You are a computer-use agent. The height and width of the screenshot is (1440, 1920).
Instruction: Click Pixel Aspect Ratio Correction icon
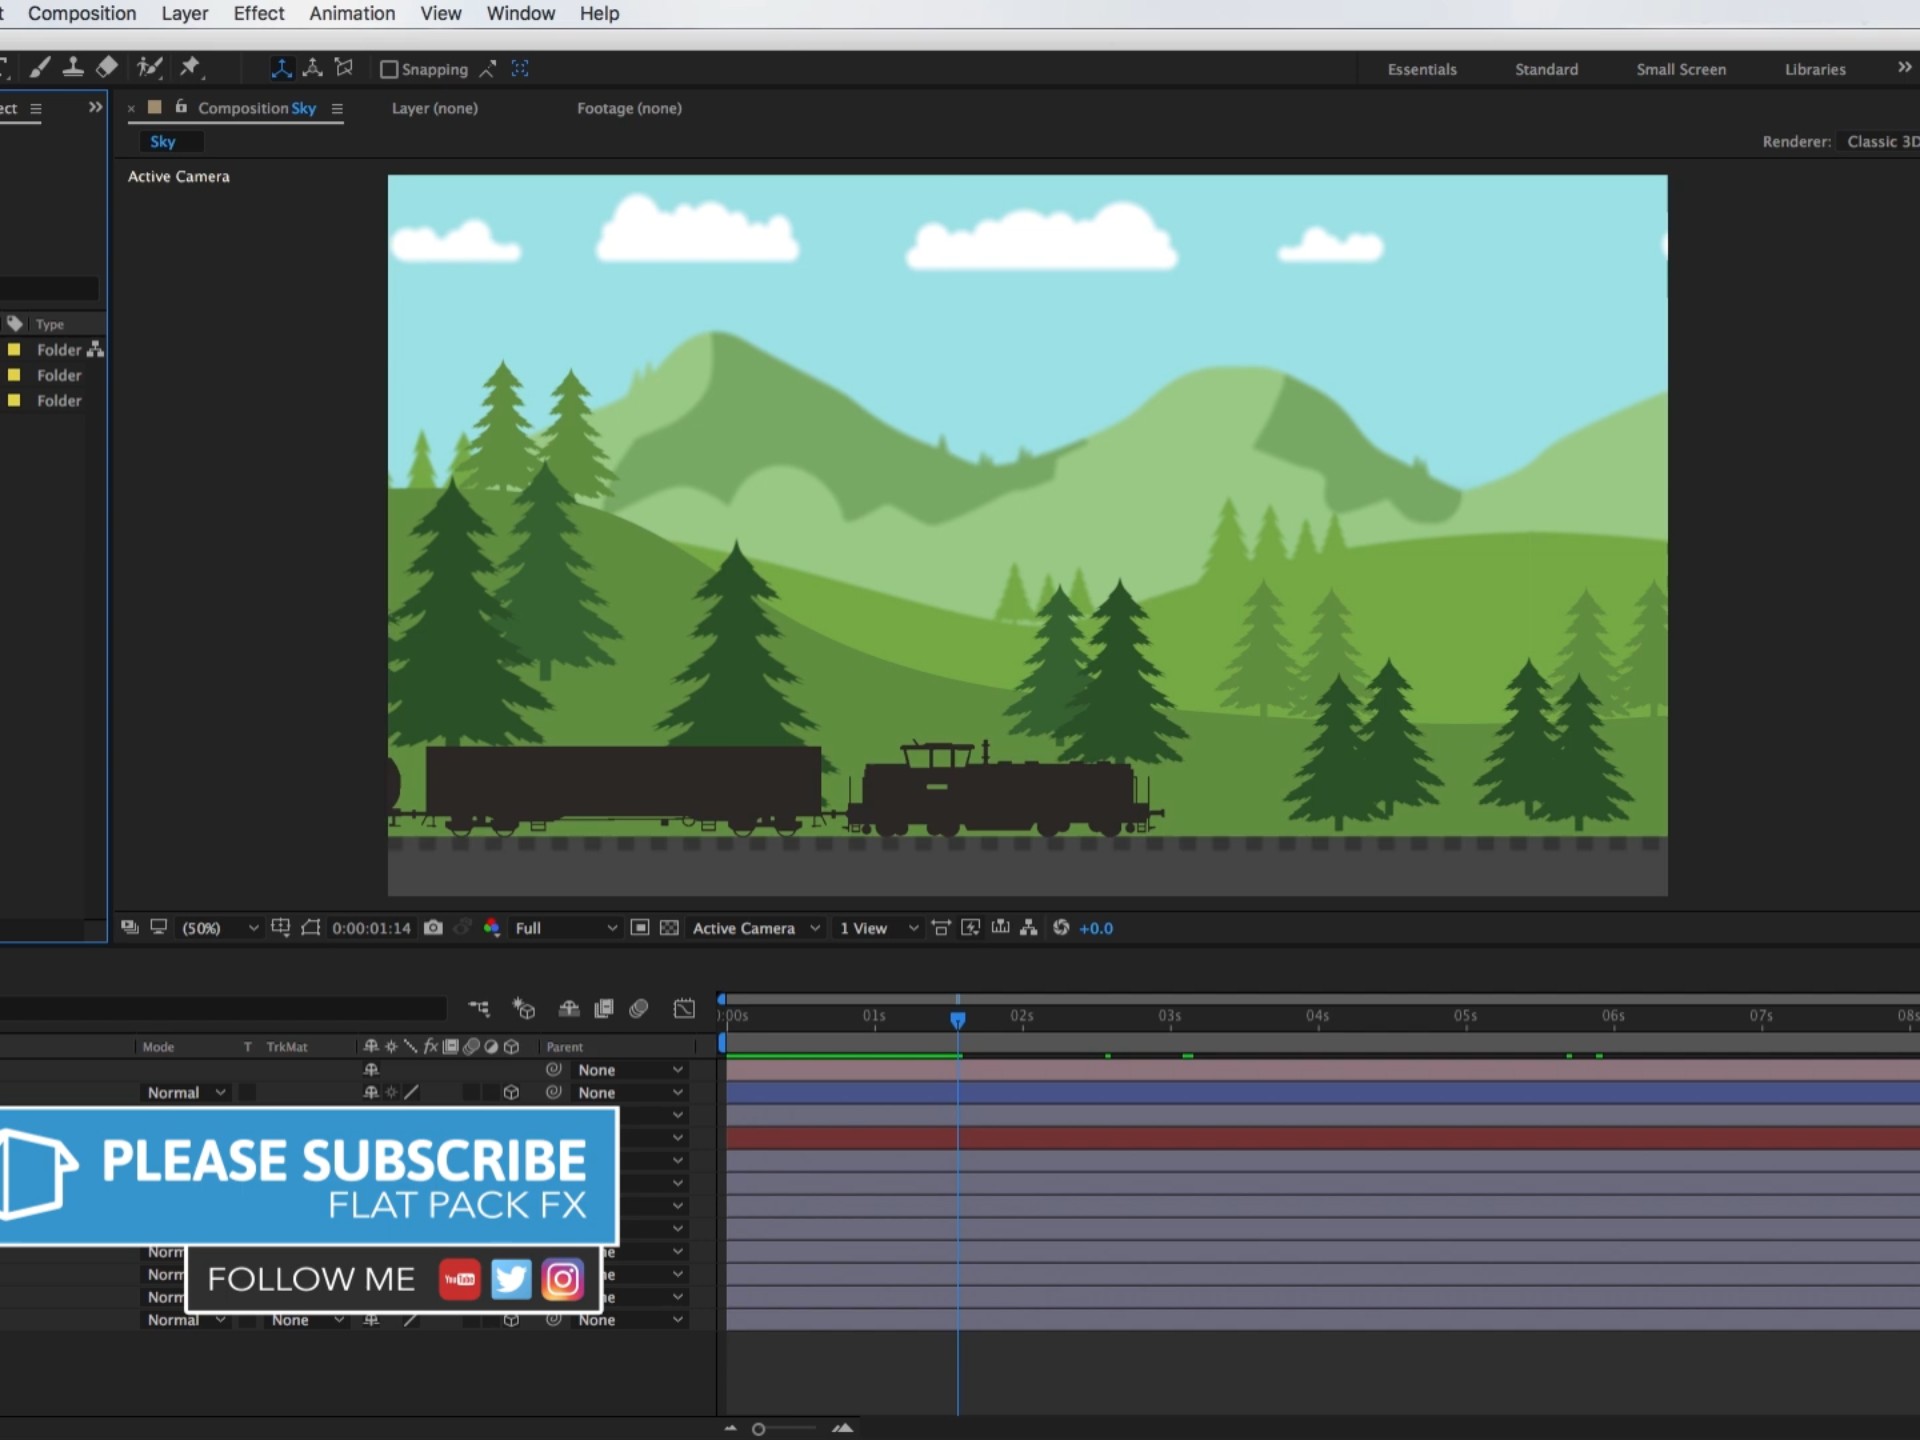tap(941, 927)
